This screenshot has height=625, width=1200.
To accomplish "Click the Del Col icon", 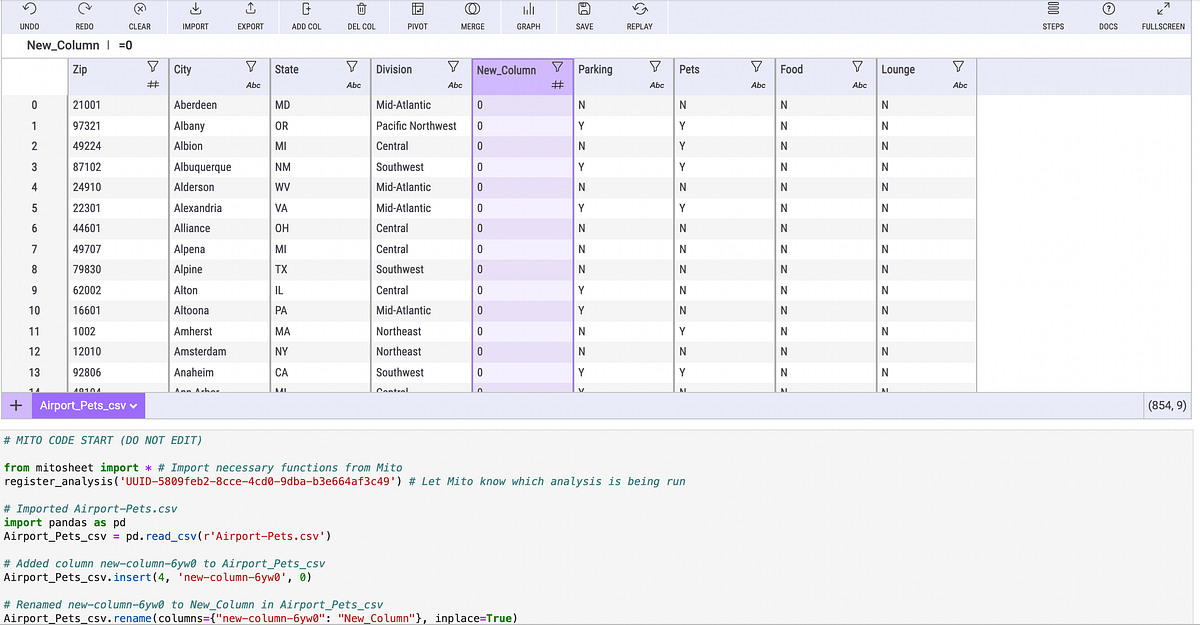I will pos(361,17).
